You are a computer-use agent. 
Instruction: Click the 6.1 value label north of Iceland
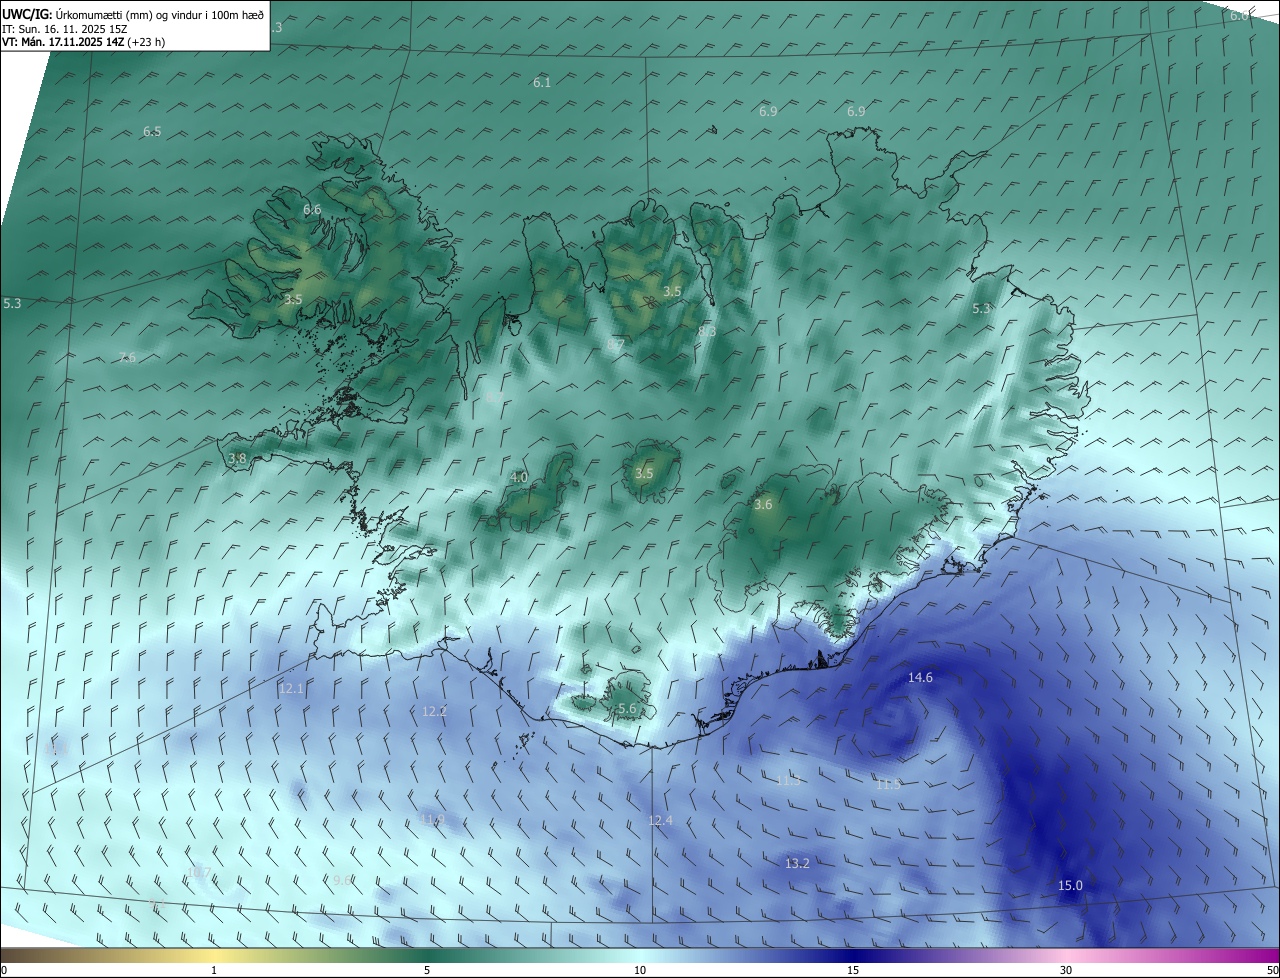[x=542, y=83]
